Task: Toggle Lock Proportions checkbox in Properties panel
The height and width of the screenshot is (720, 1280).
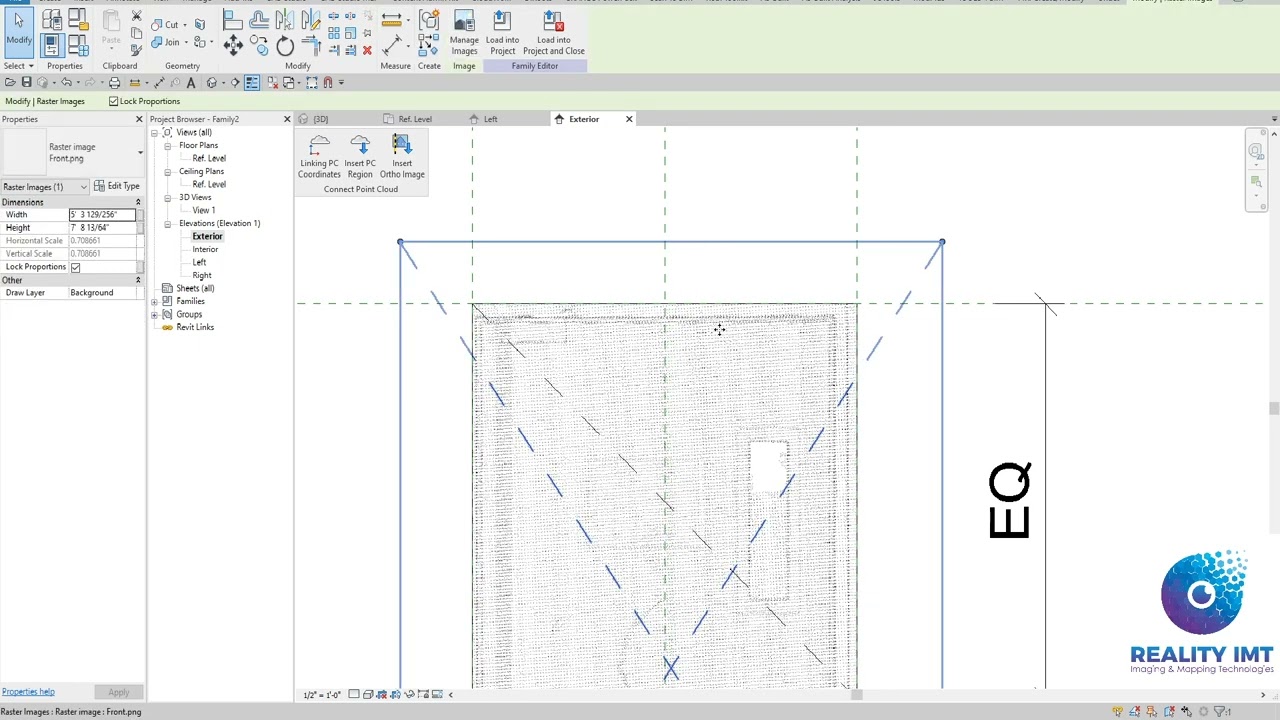Action: point(75,267)
